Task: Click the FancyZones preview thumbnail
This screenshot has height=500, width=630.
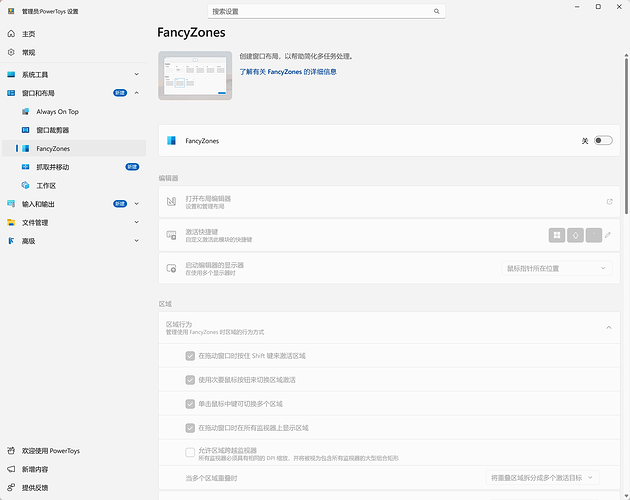Action: [x=195, y=75]
